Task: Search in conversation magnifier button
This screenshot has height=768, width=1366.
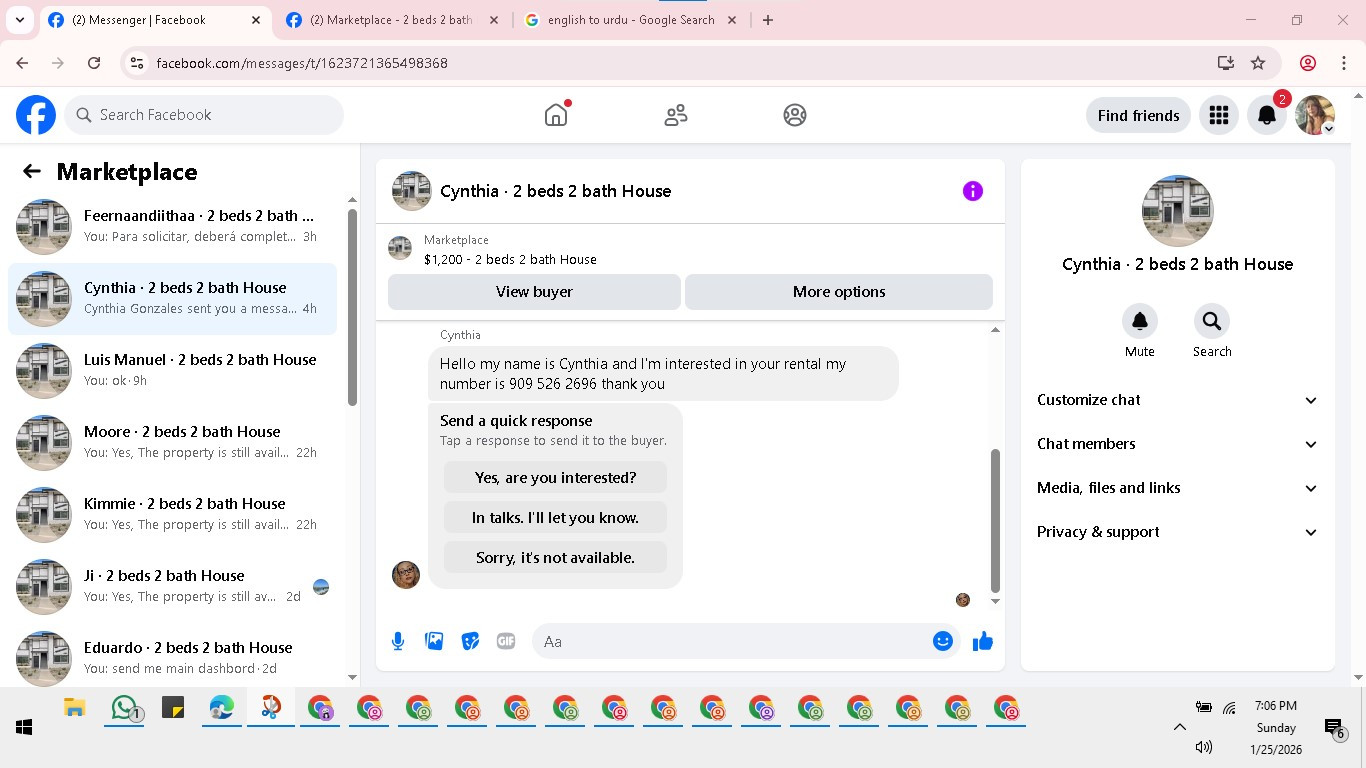Action: pyautogui.click(x=1212, y=321)
